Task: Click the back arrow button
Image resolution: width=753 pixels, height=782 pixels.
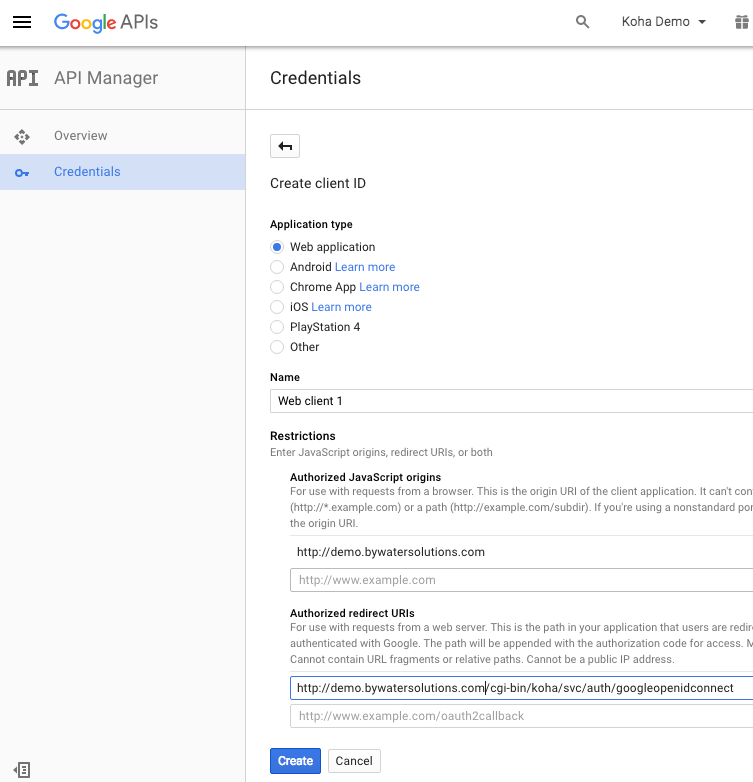Action: click(x=285, y=146)
